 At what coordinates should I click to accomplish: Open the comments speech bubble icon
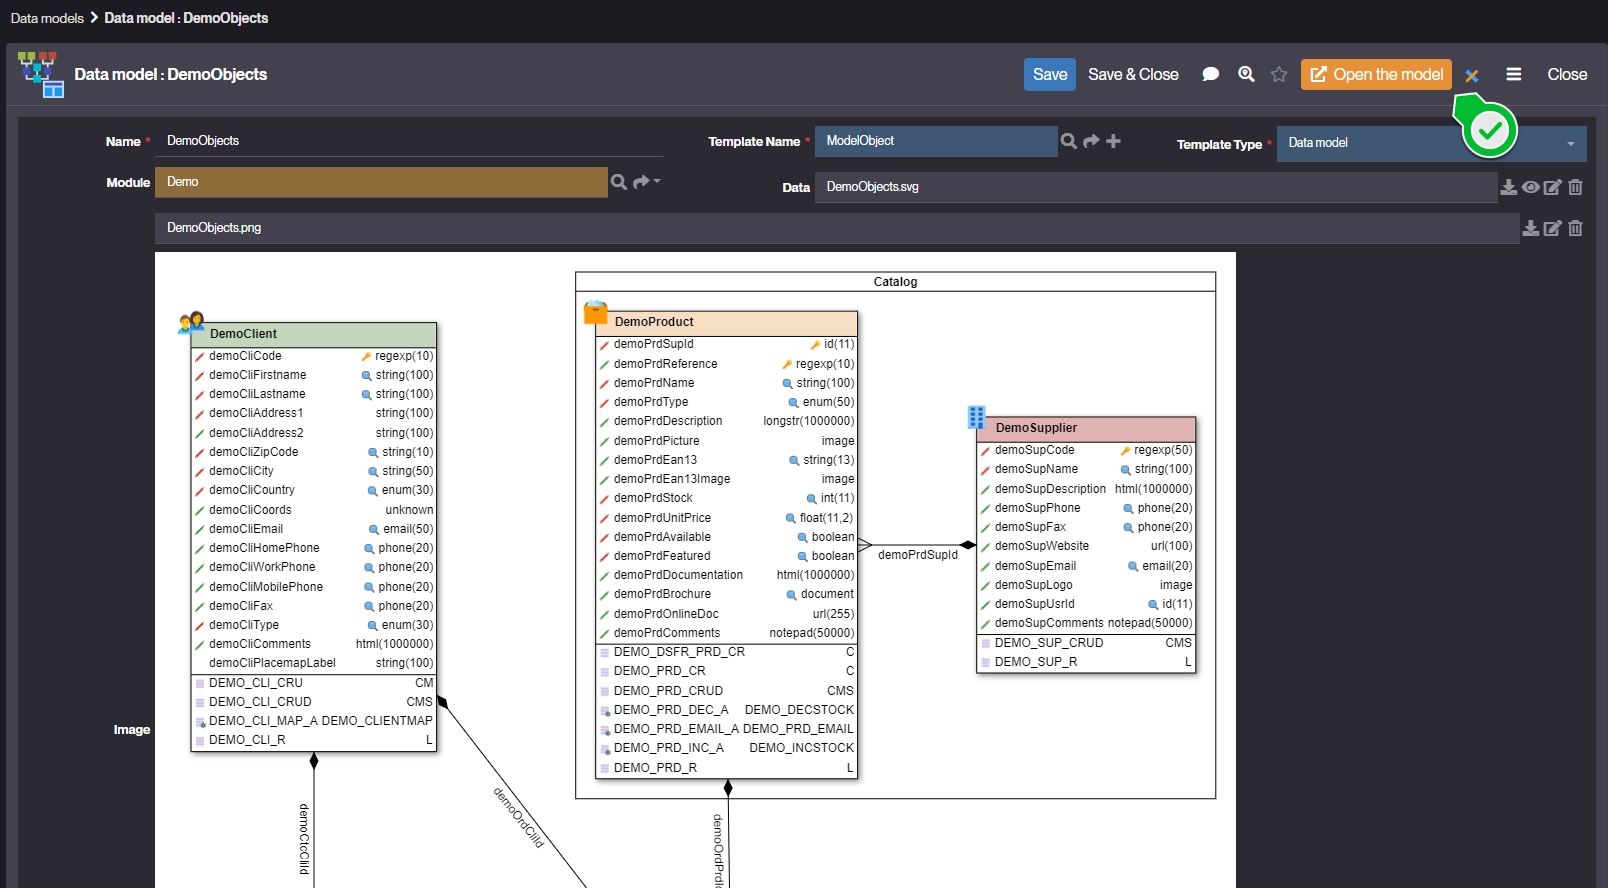click(x=1210, y=74)
